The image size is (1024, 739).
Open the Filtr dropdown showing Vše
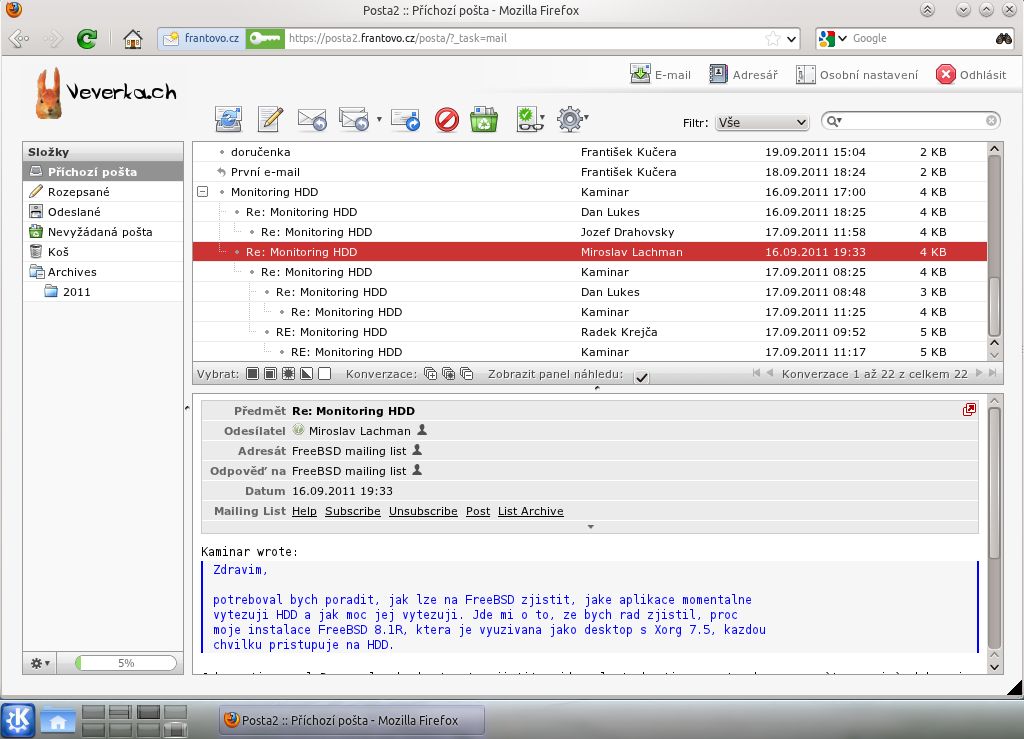tap(761, 122)
